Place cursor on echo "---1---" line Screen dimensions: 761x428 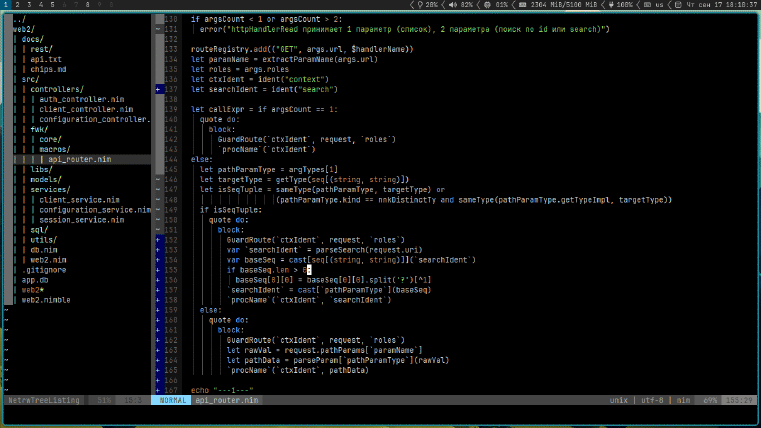point(222,391)
